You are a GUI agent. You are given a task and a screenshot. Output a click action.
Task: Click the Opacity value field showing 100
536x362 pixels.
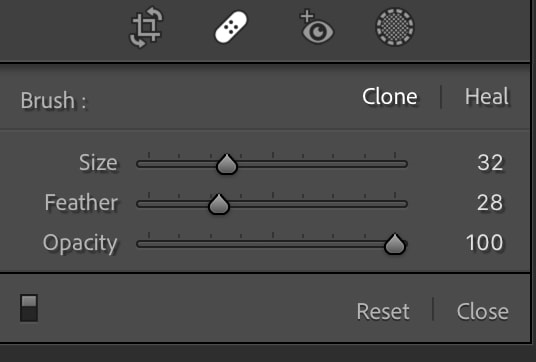(484, 243)
